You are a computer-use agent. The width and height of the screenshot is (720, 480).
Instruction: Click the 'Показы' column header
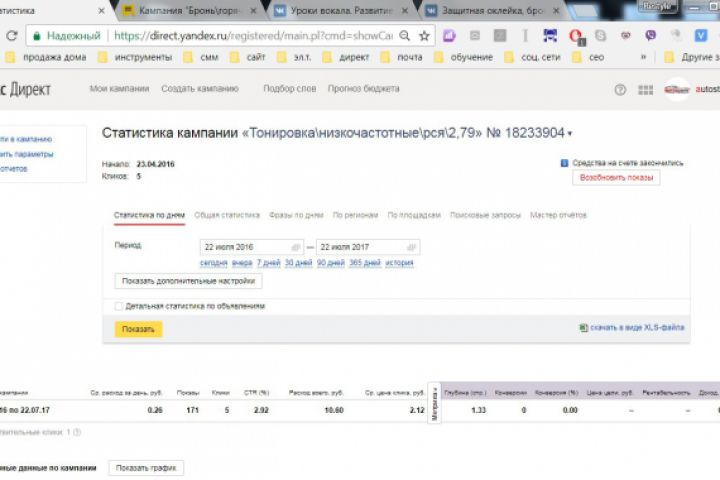(x=188, y=393)
